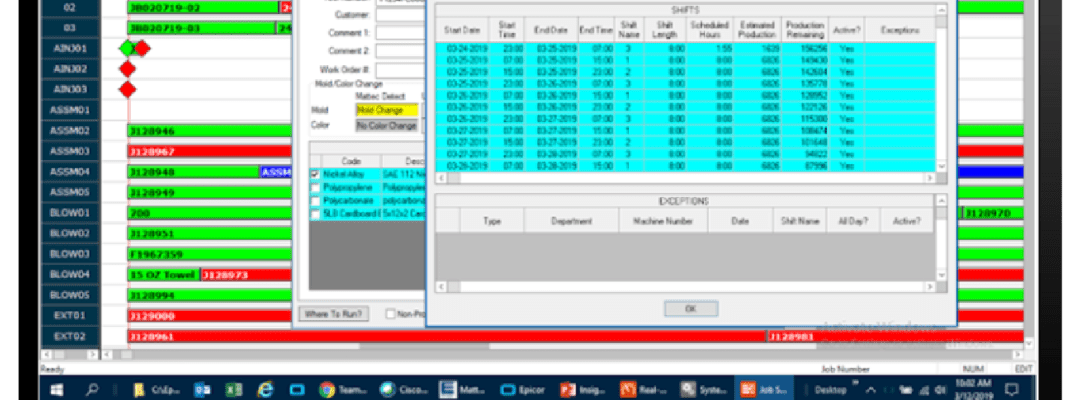Click the Production Remaining column header
The height and width of the screenshot is (400, 1080).
point(804,30)
